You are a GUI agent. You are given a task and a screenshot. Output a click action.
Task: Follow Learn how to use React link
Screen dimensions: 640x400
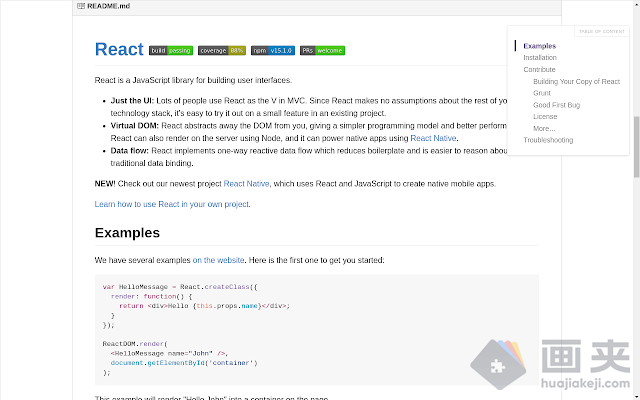pos(172,204)
